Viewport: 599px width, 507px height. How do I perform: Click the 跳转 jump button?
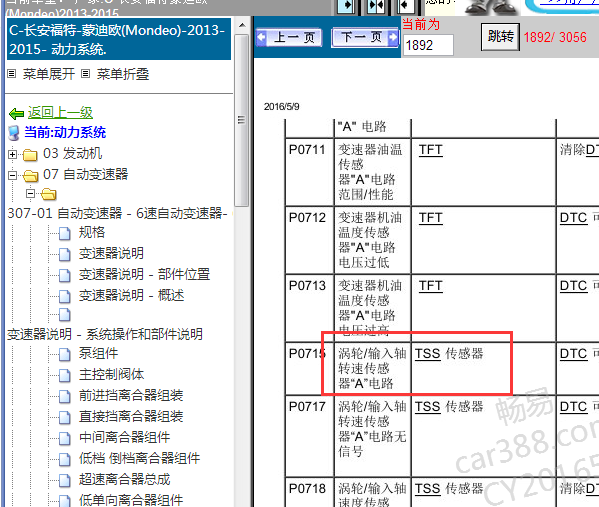coord(500,37)
